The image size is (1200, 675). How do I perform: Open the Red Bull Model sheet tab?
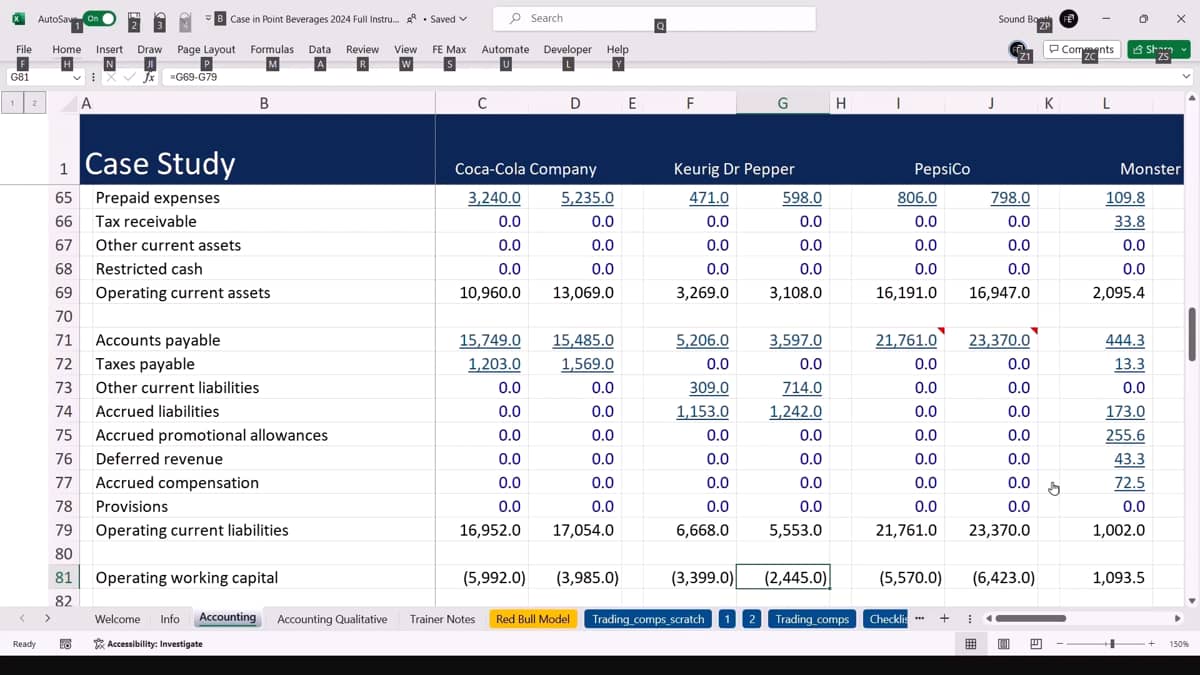coord(533,619)
